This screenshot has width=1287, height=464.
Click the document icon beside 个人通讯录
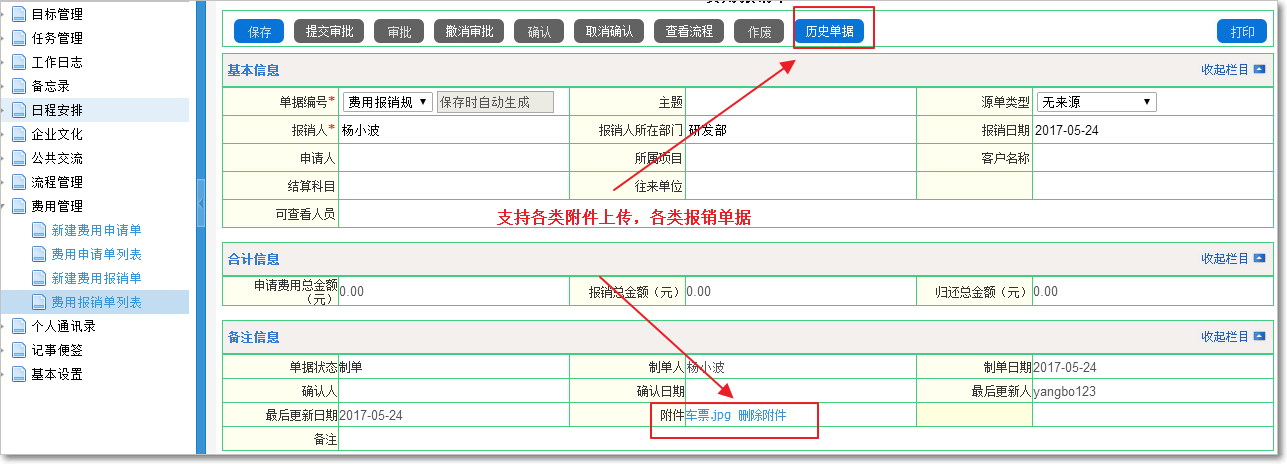(x=18, y=326)
